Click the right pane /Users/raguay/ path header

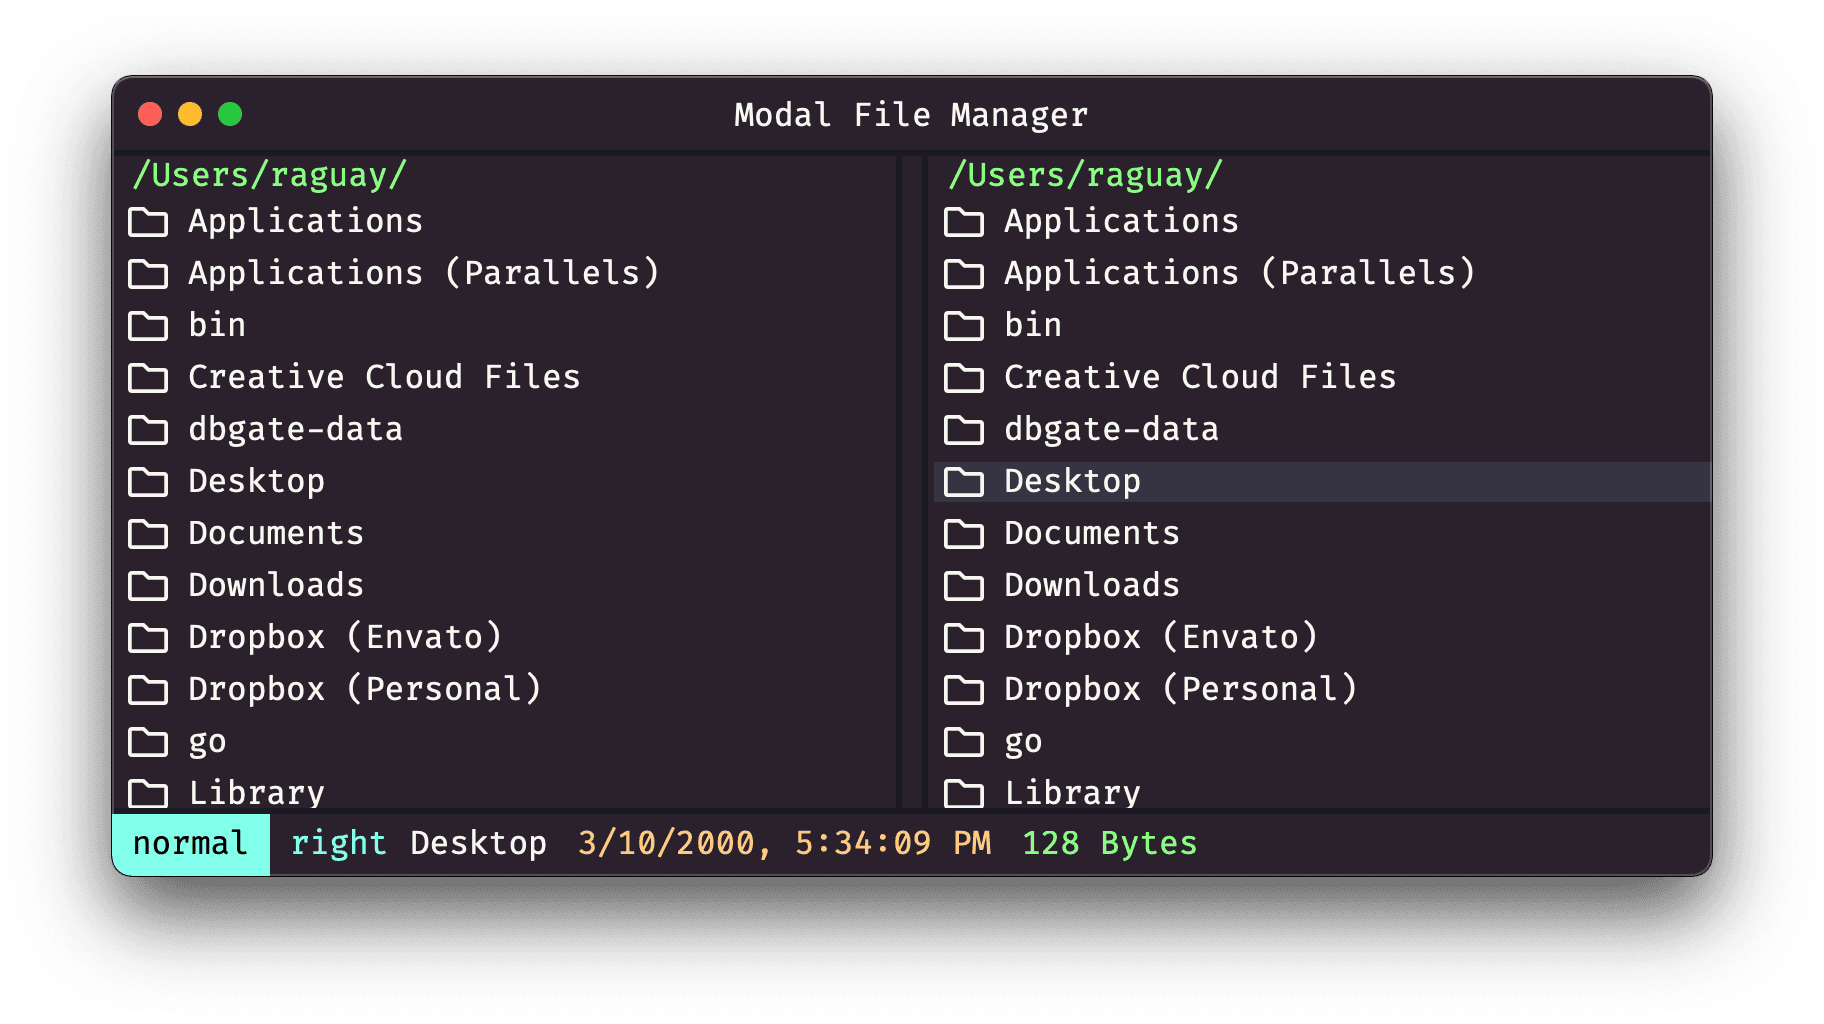point(1085,175)
